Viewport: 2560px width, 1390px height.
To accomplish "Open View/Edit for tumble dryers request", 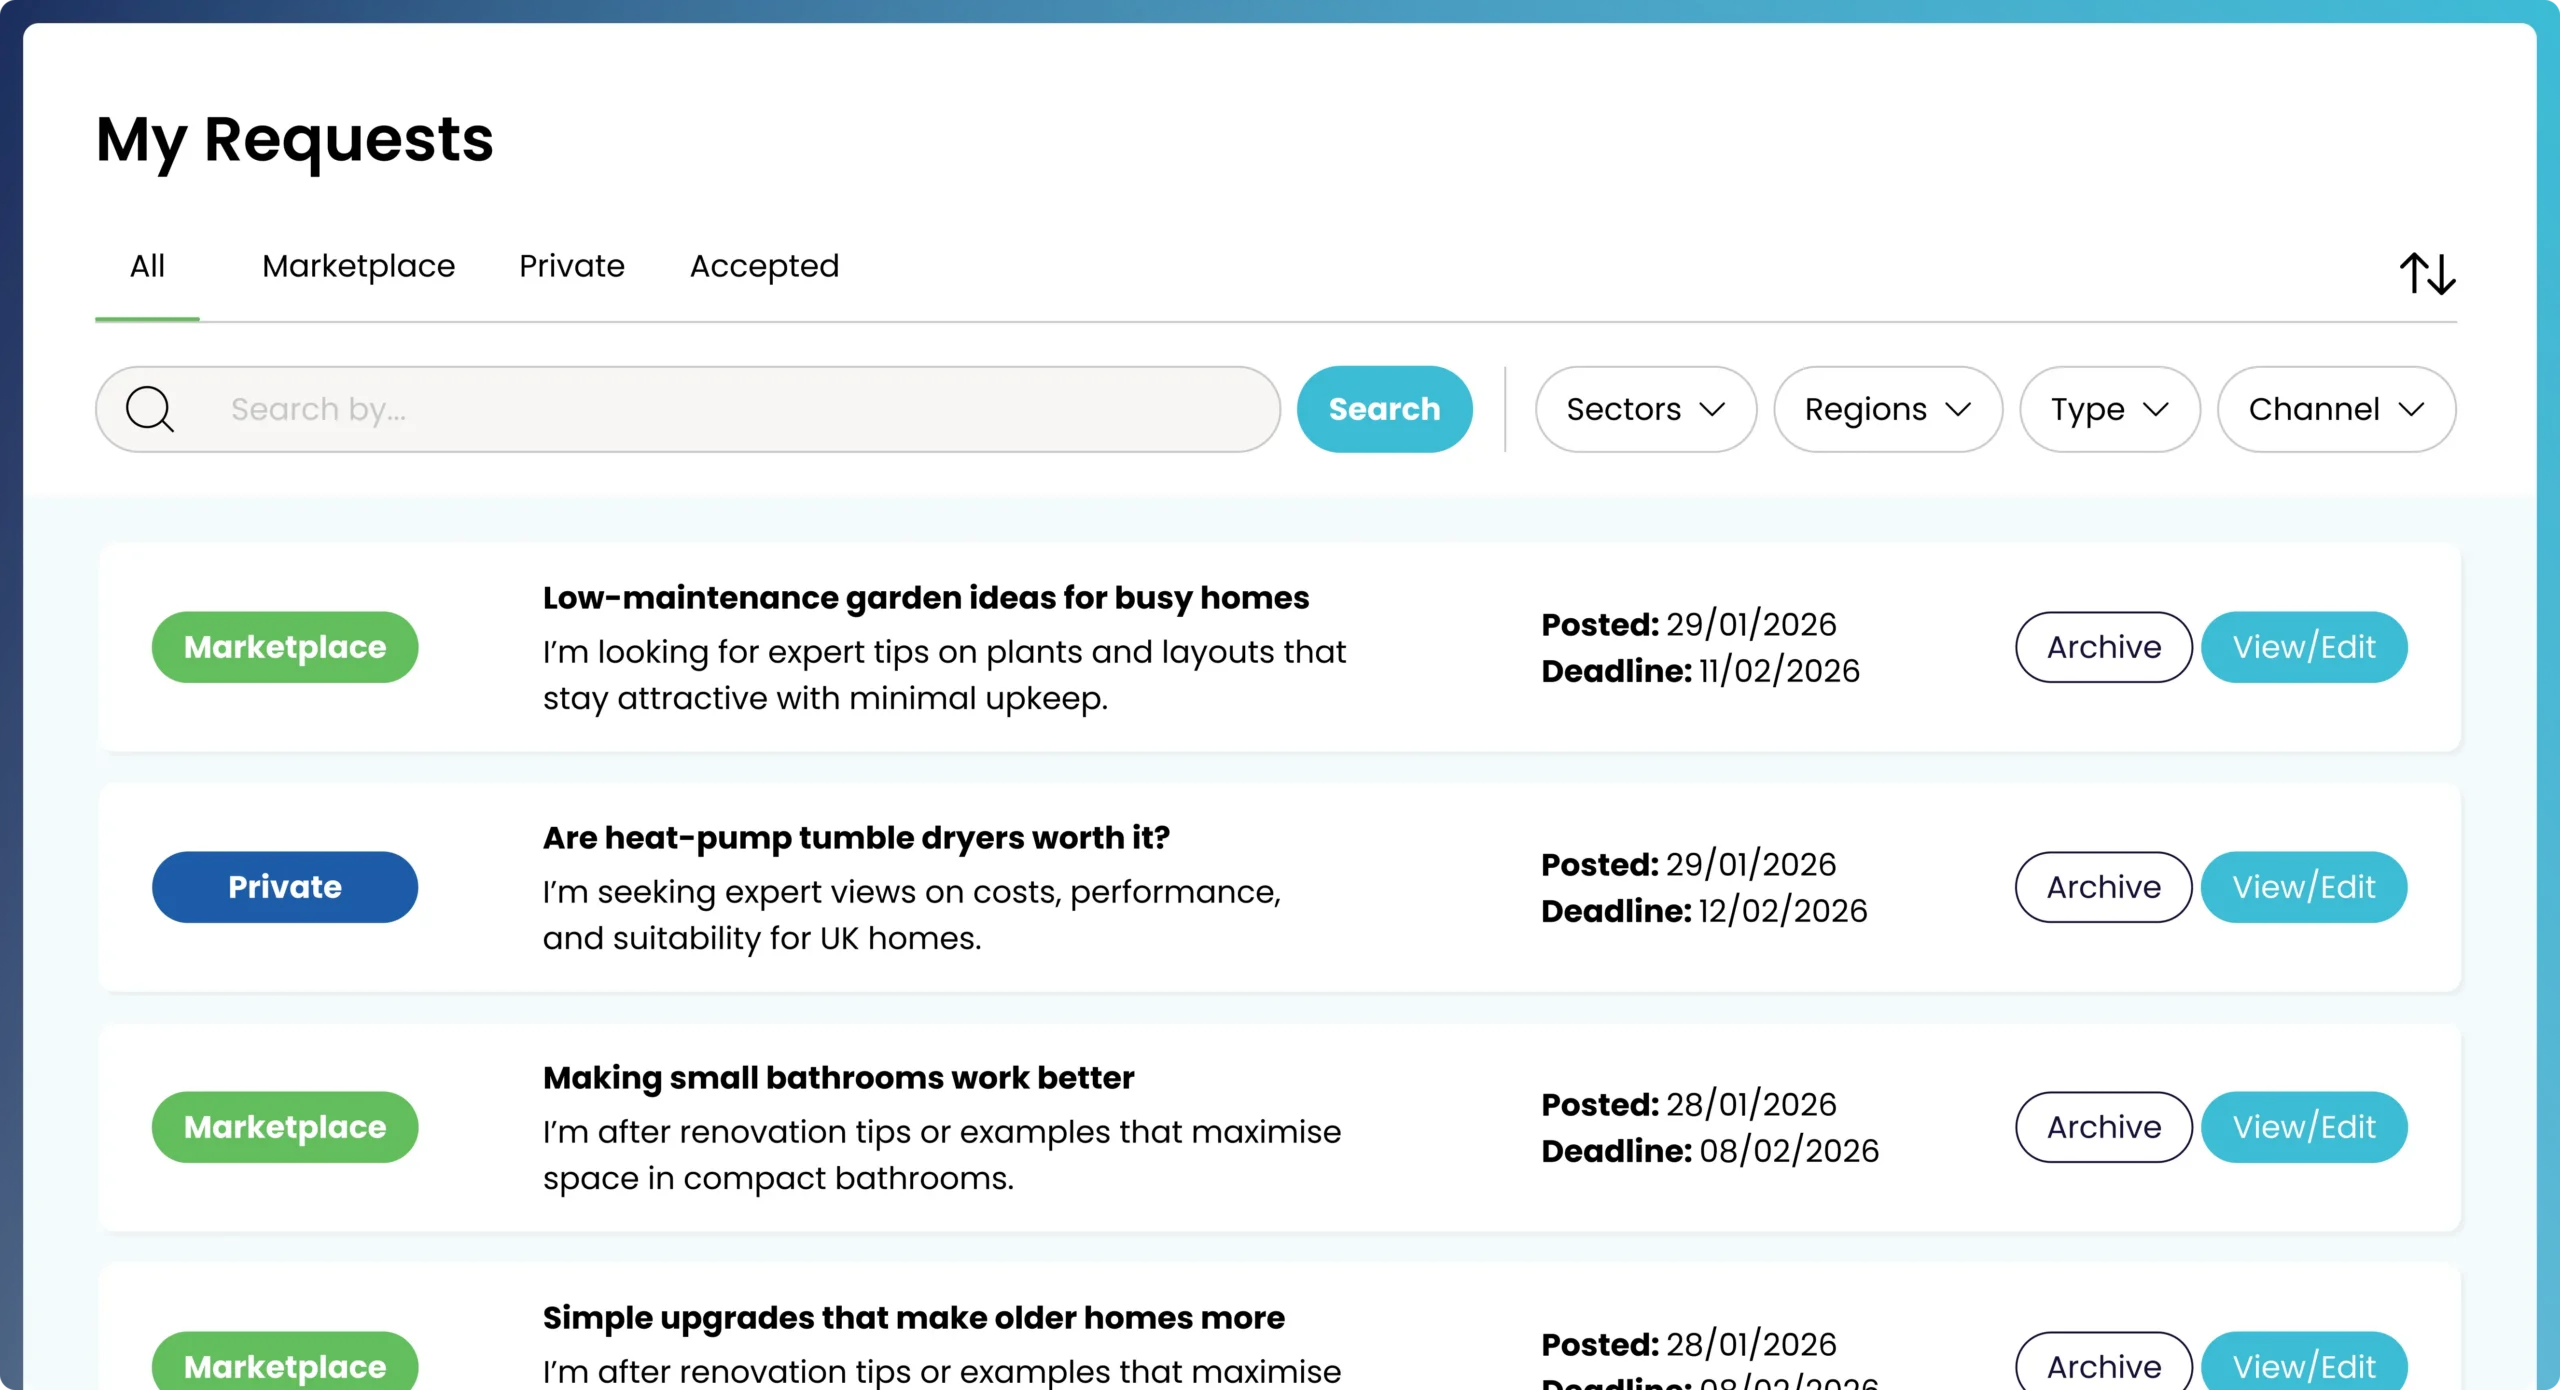I will (x=2303, y=887).
